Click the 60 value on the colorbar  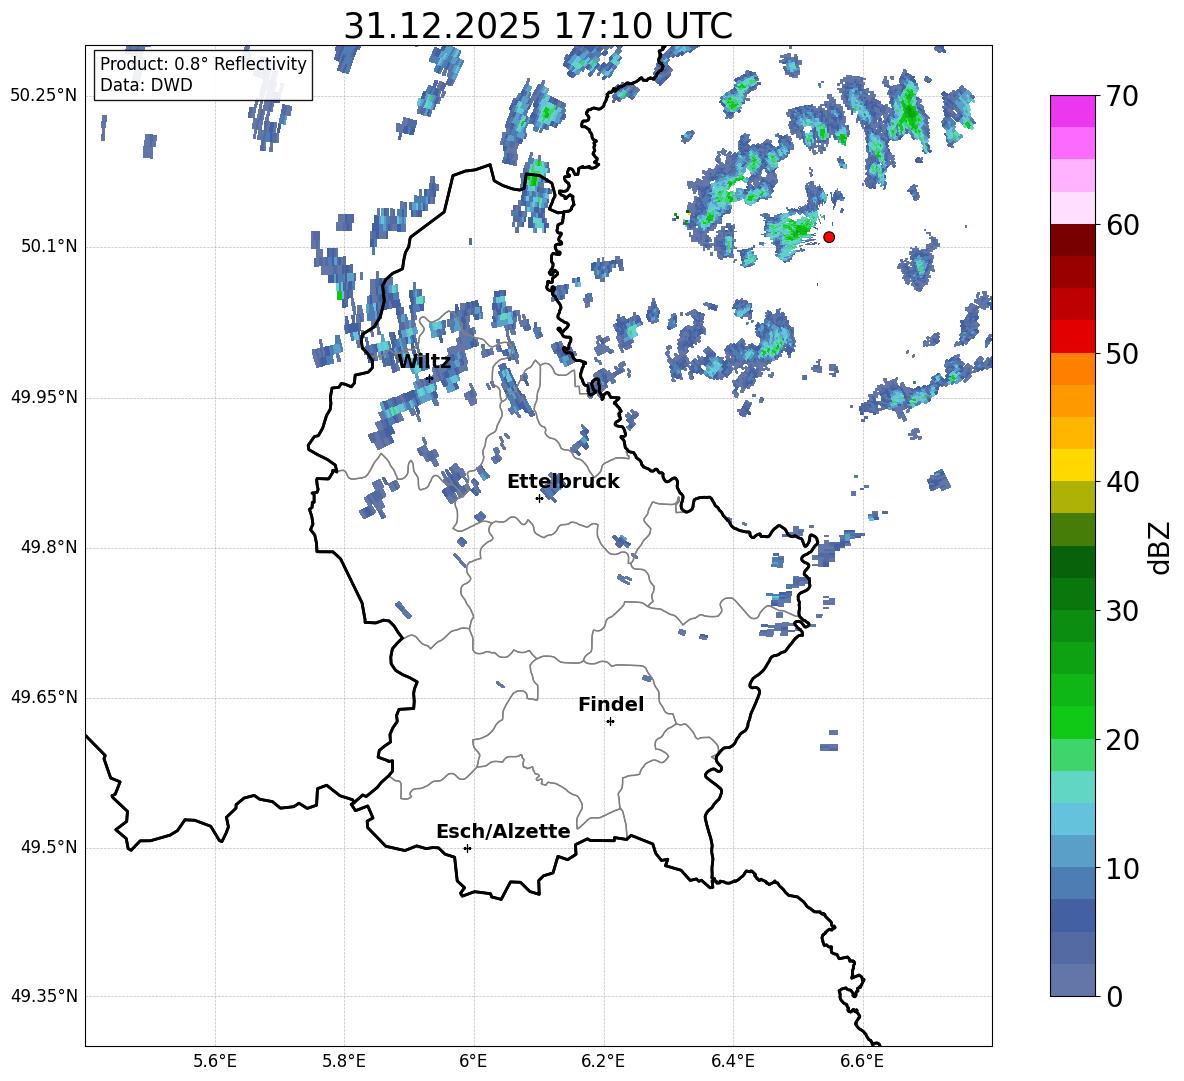(x=1122, y=225)
